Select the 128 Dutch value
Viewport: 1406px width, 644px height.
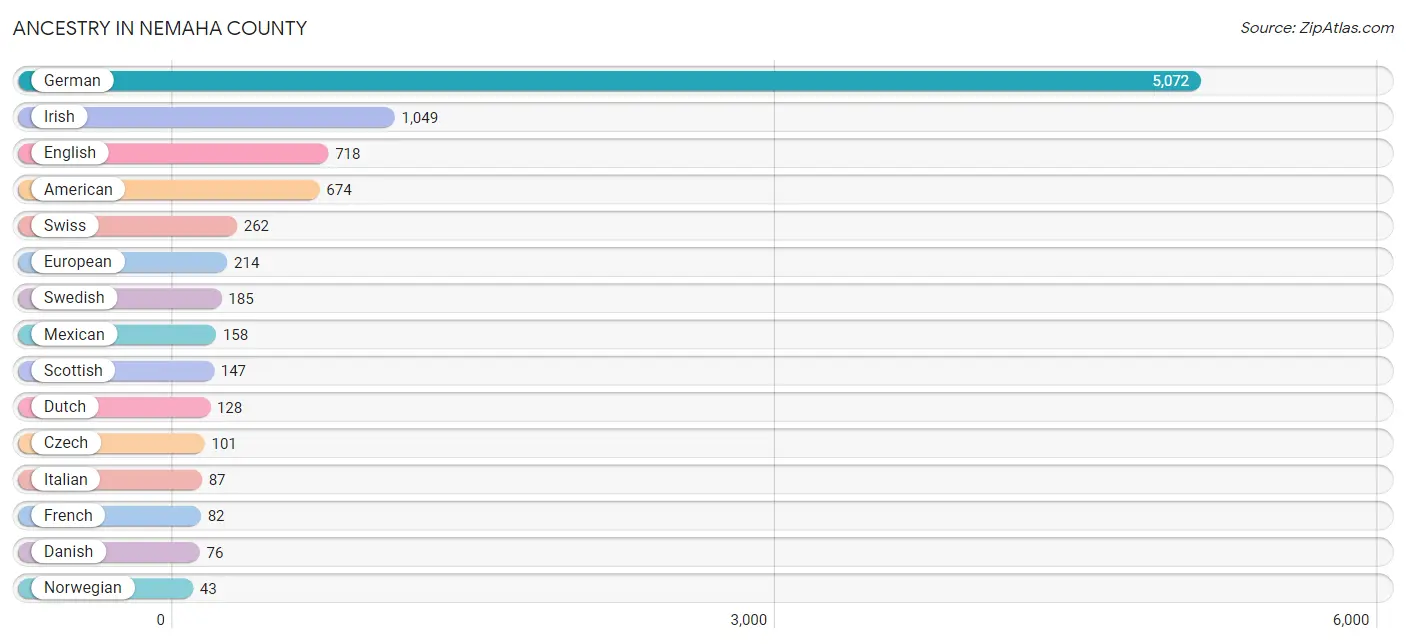click(x=230, y=407)
